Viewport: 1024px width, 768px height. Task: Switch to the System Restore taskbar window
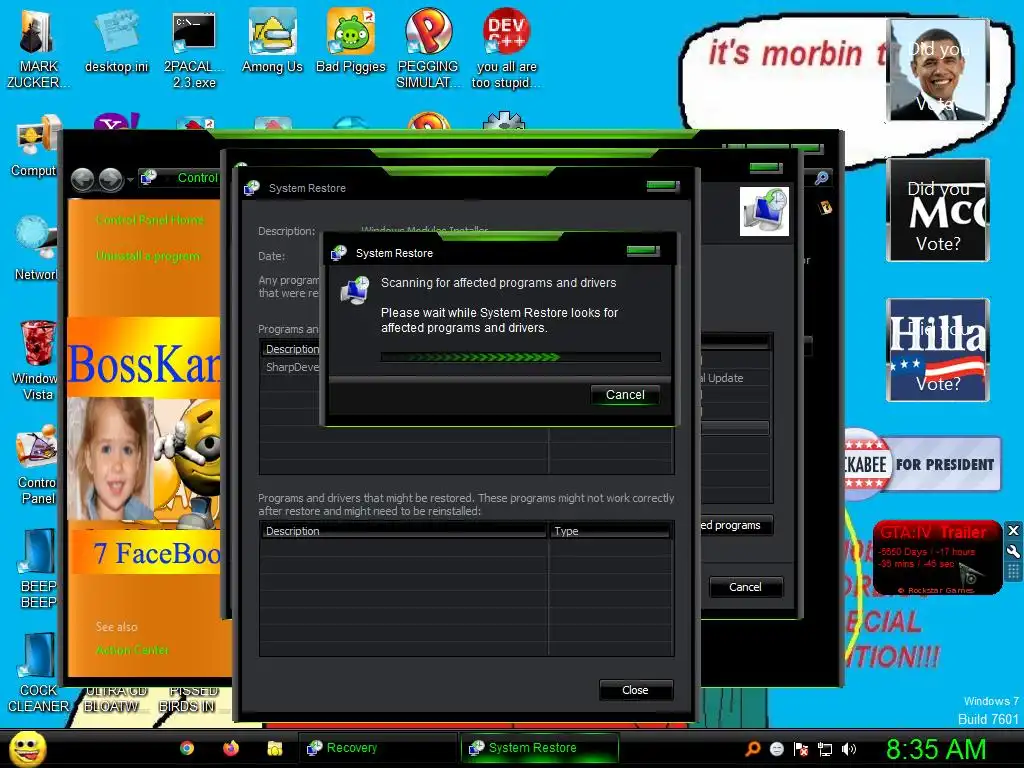(x=539, y=748)
